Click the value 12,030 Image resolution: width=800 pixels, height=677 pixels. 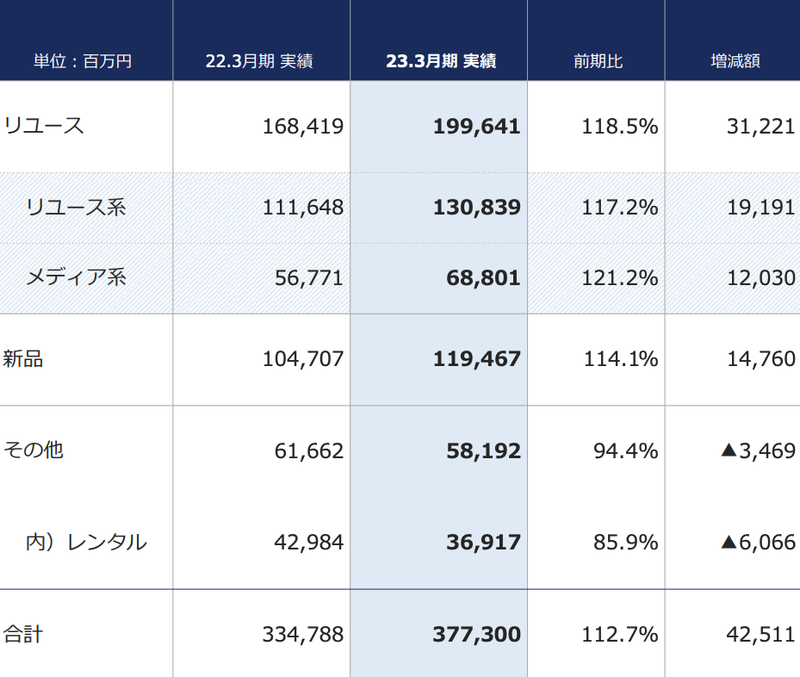(x=761, y=278)
